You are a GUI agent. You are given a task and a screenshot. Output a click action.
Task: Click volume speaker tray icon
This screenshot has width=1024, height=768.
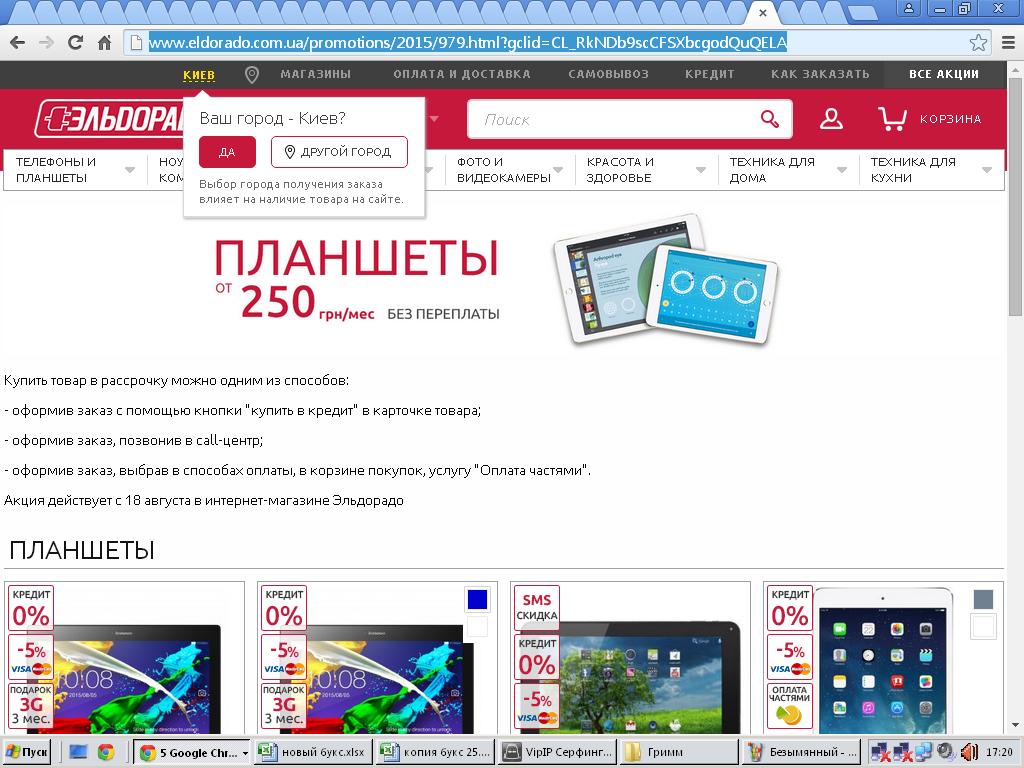[x=968, y=752]
